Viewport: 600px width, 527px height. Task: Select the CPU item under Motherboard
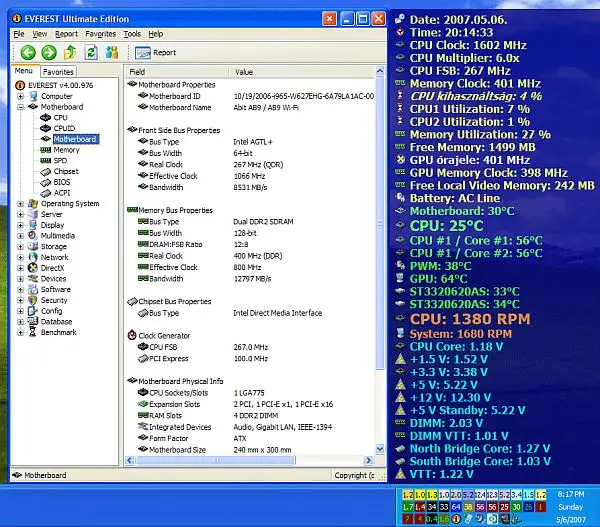point(60,117)
